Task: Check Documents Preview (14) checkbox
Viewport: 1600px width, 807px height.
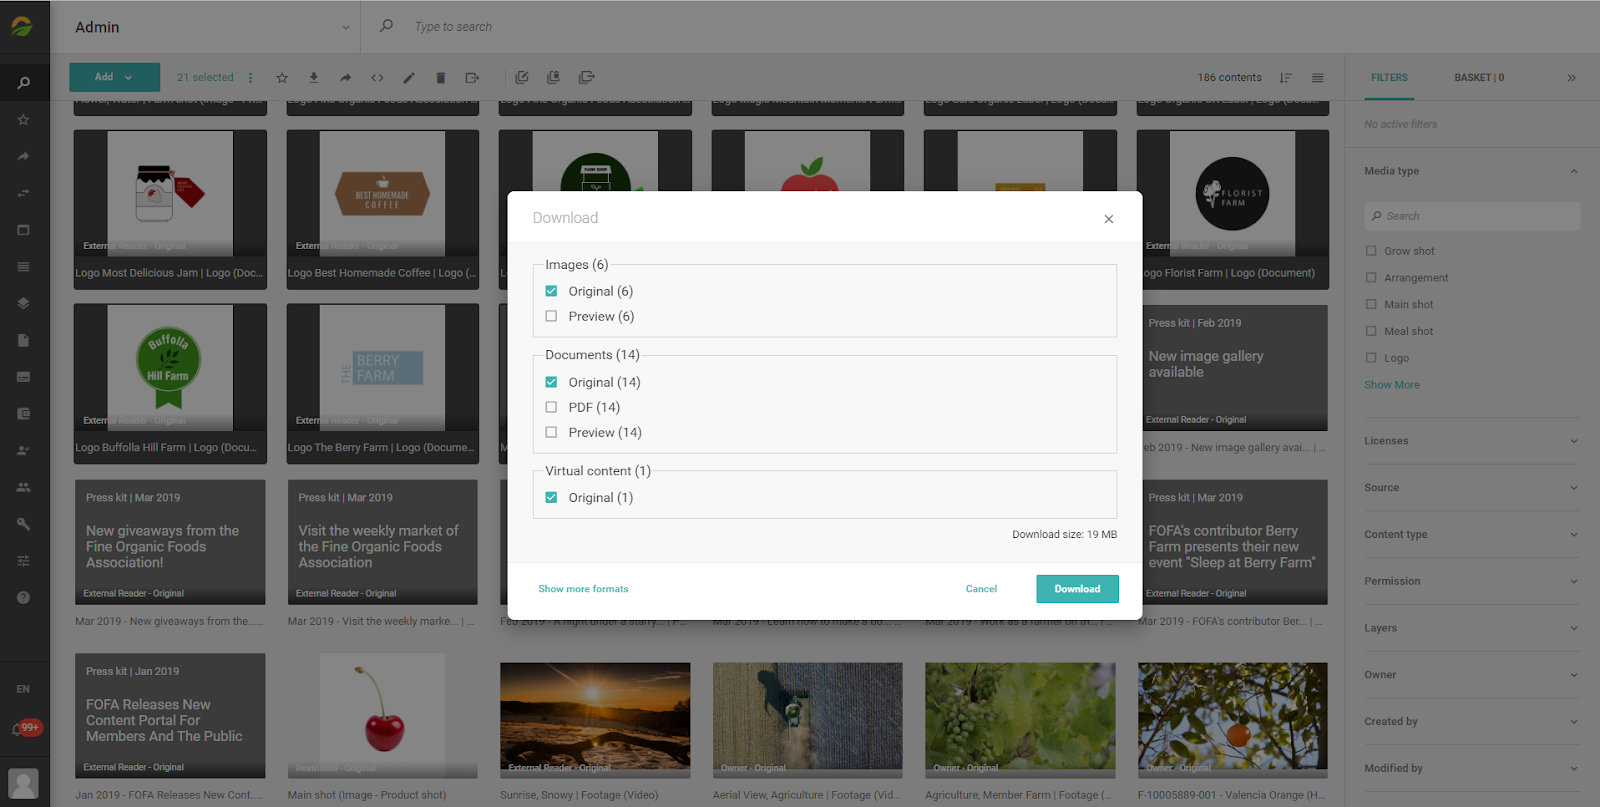Action: 551,432
